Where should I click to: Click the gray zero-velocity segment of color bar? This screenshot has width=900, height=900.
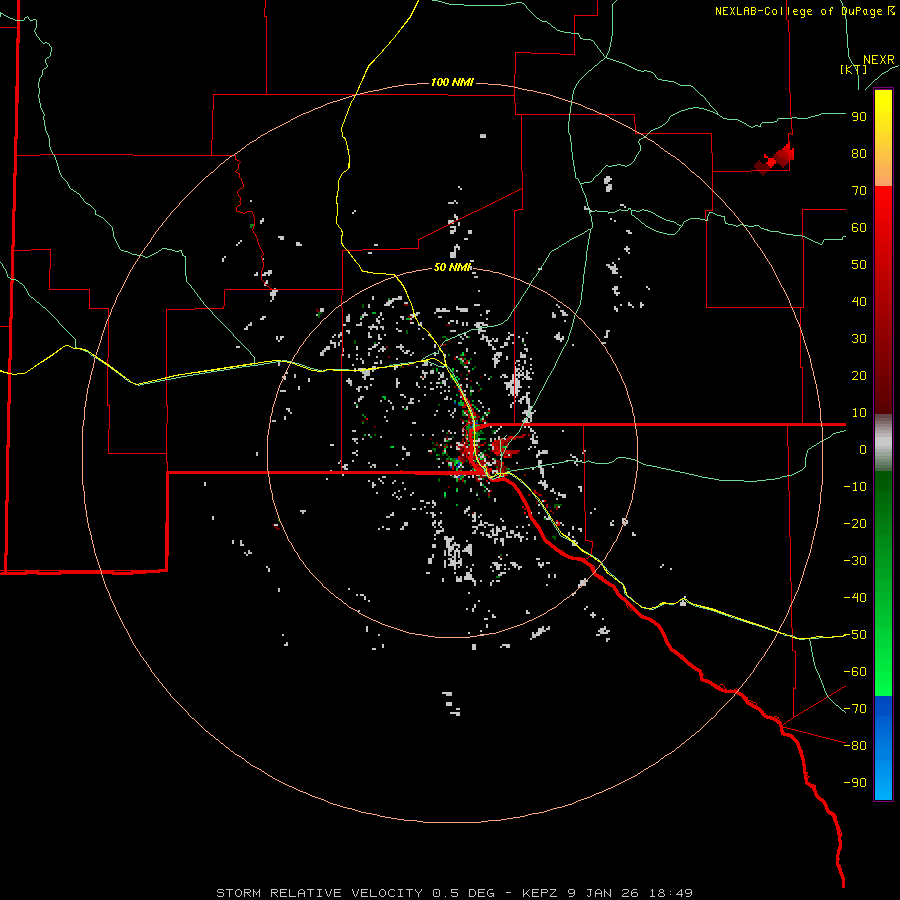(883, 443)
